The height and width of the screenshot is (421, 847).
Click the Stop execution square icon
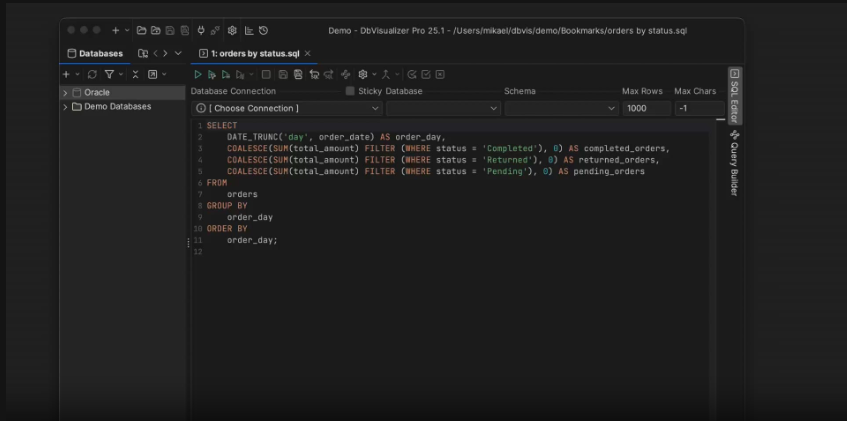pos(266,74)
